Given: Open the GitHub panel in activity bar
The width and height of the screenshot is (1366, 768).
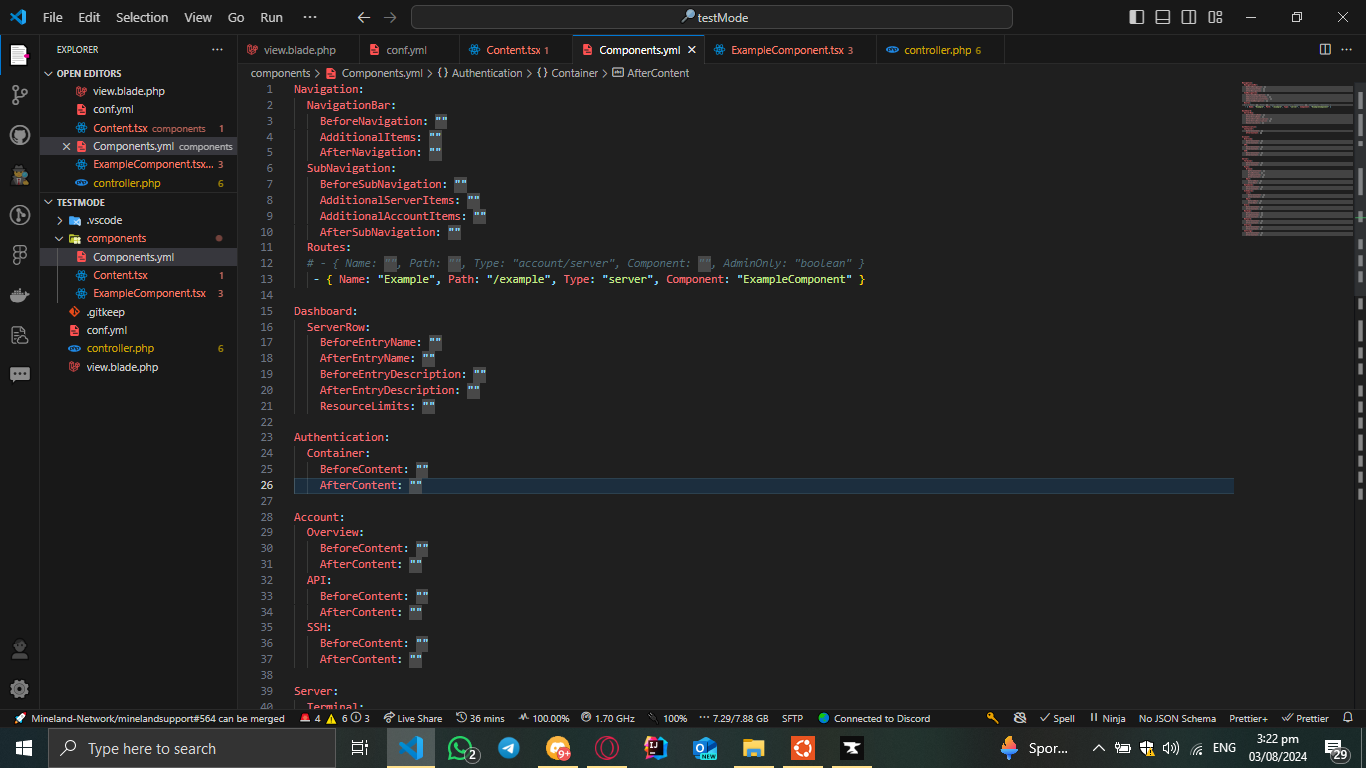Looking at the screenshot, I should [x=19, y=135].
